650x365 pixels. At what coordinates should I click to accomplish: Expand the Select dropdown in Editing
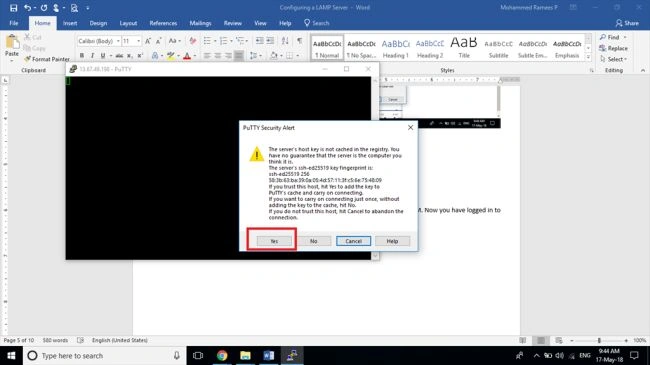click(614, 59)
